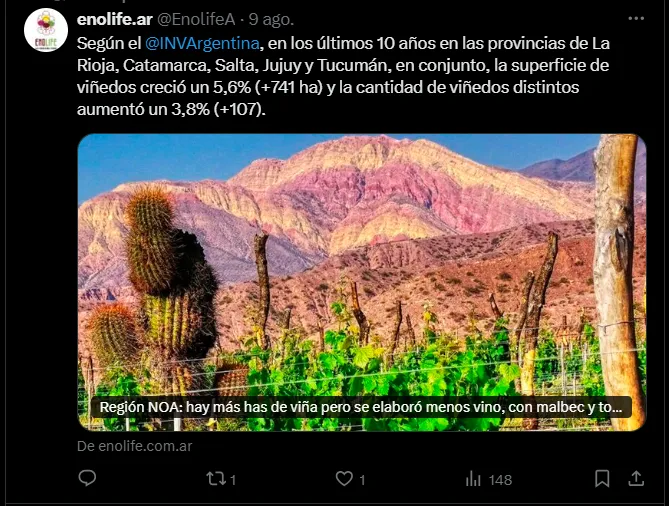The width and height of the screenshot is (669, 506).
Task: Open the @INVArgentina mention
Action: (202, 44)
